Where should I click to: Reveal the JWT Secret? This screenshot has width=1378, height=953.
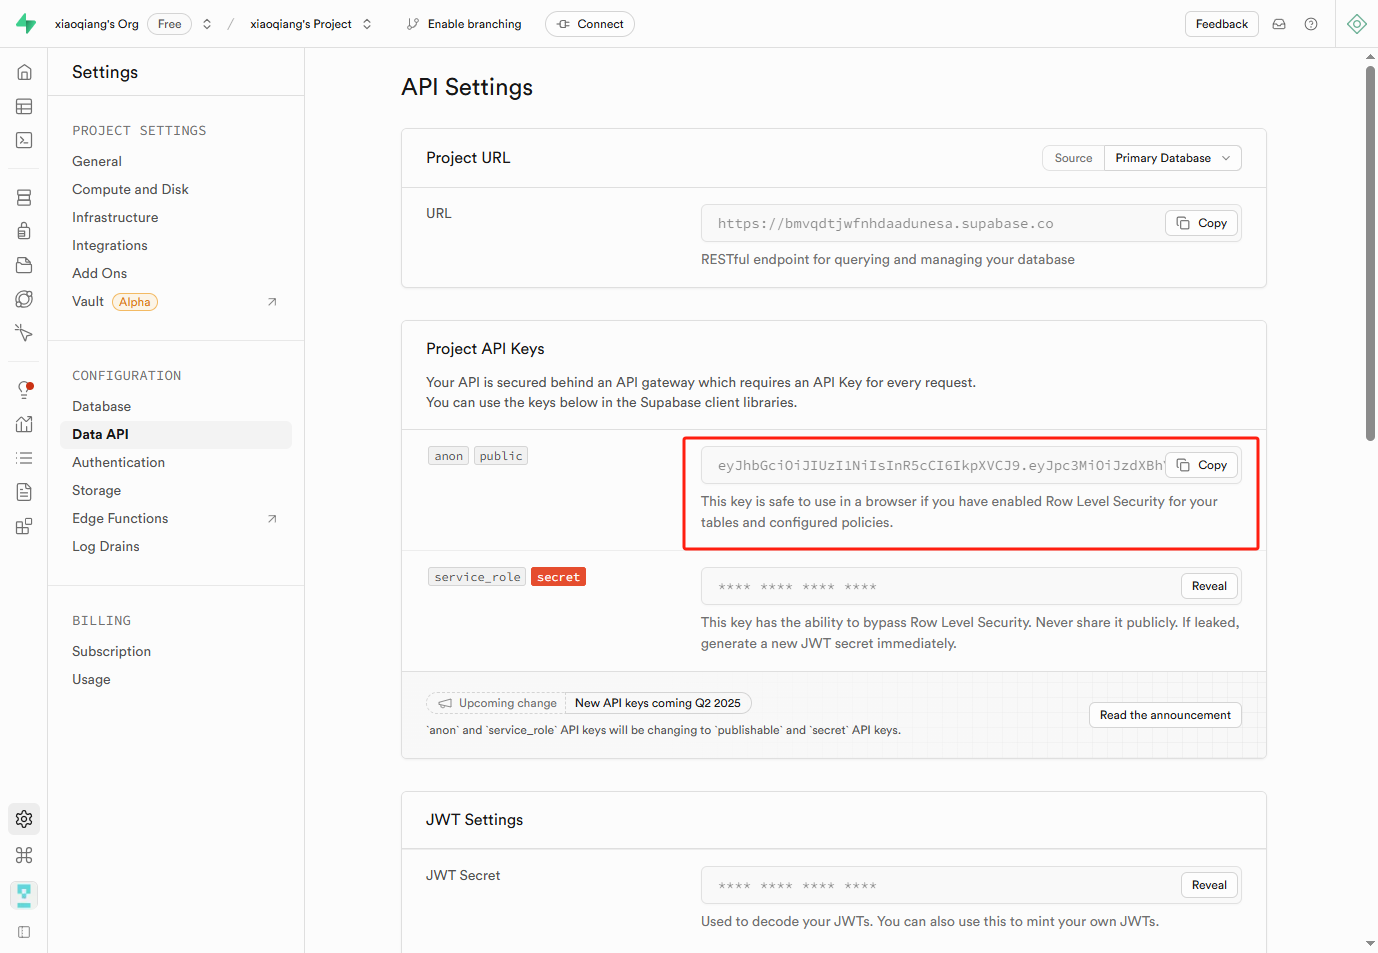coord(1209,885)
